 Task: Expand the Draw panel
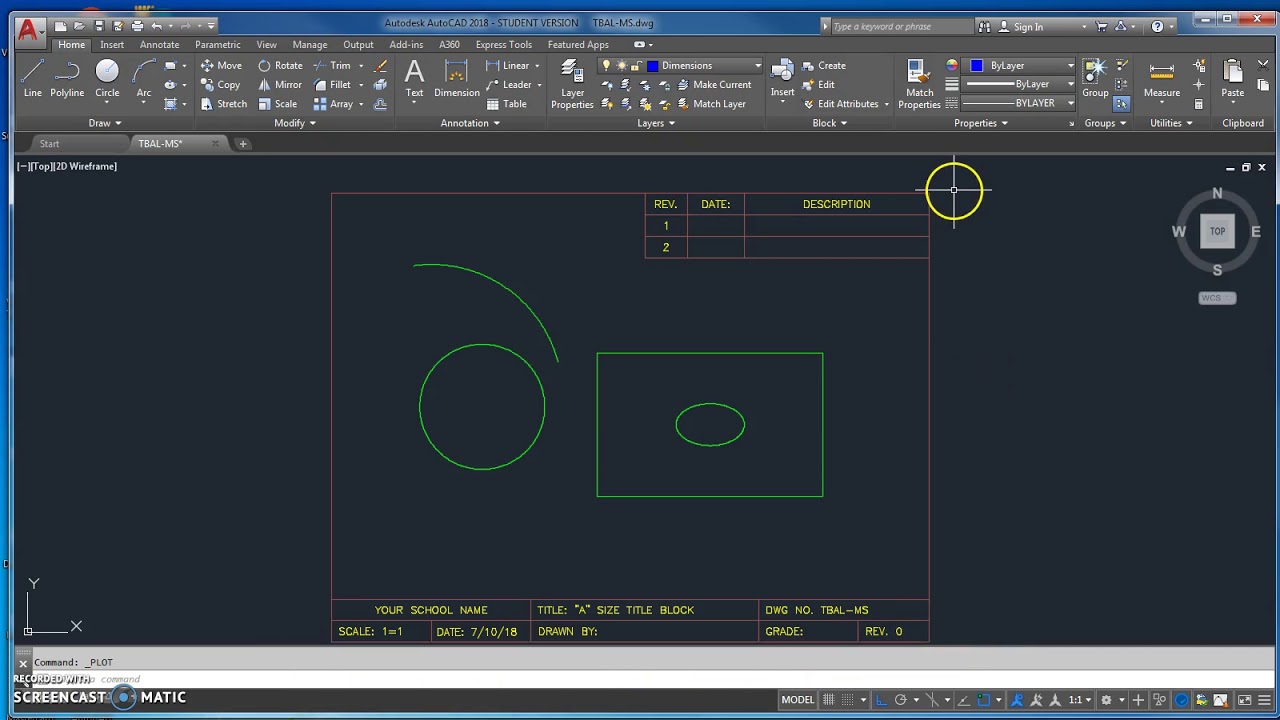[x=104, y=123]
